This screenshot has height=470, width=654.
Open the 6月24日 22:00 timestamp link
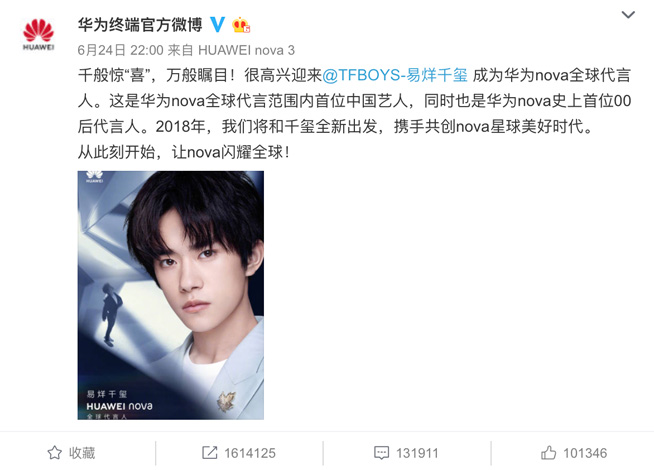coord(121,50)
